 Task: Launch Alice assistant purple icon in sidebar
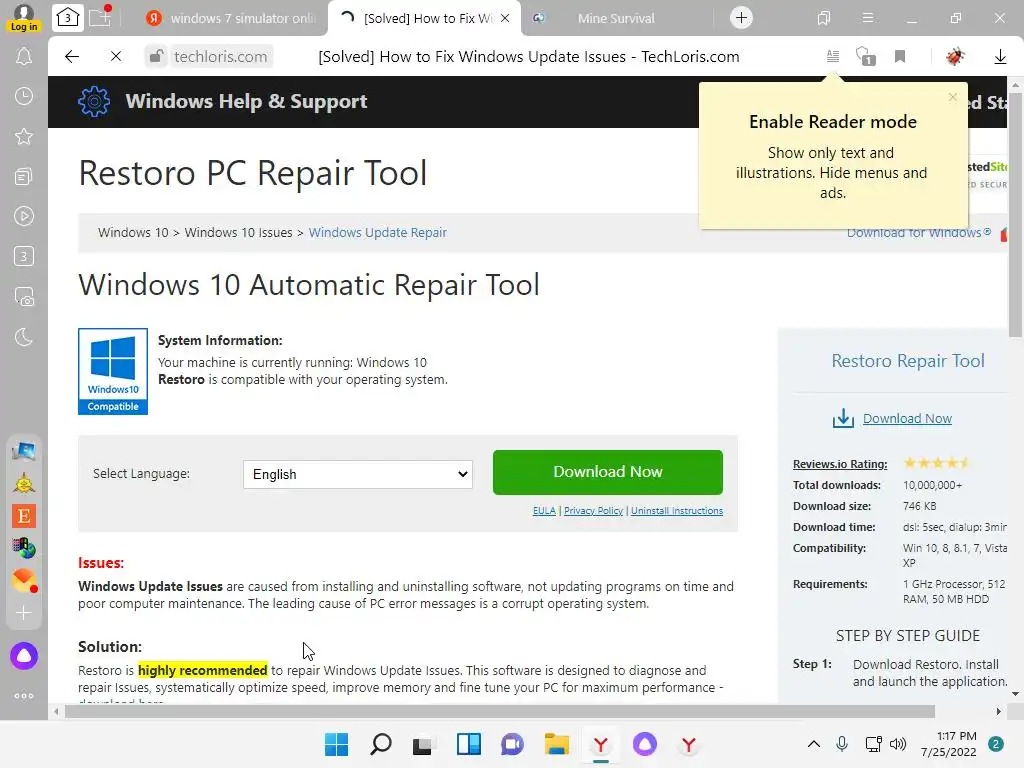(24, 656)
